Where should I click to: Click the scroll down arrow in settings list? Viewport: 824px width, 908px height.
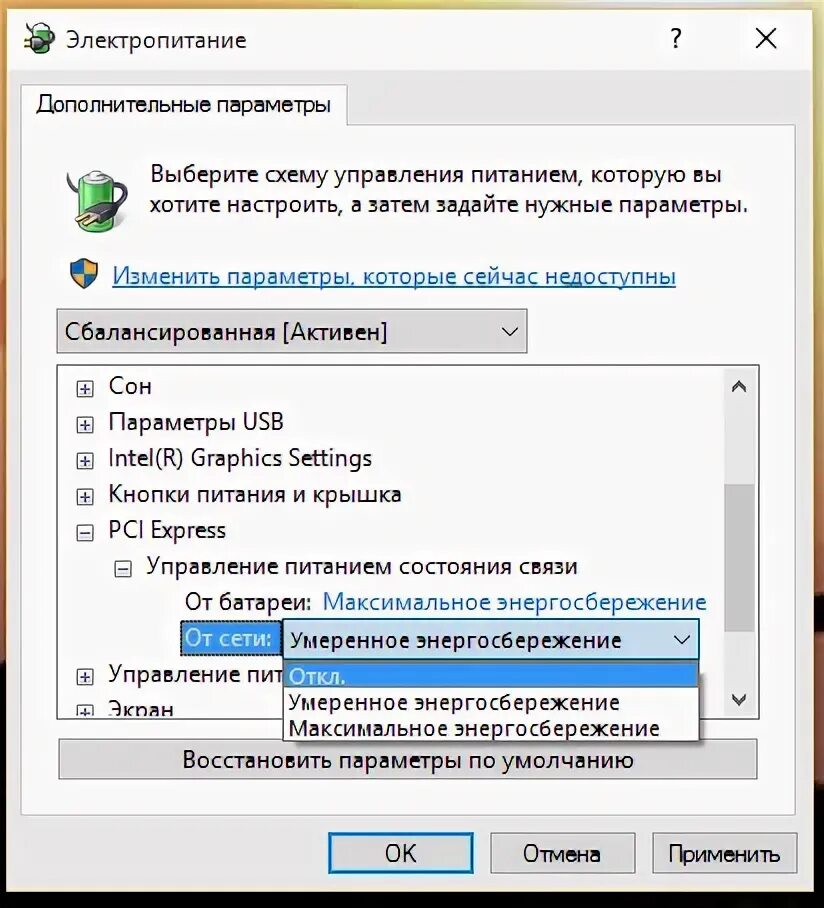pos(739,700)
